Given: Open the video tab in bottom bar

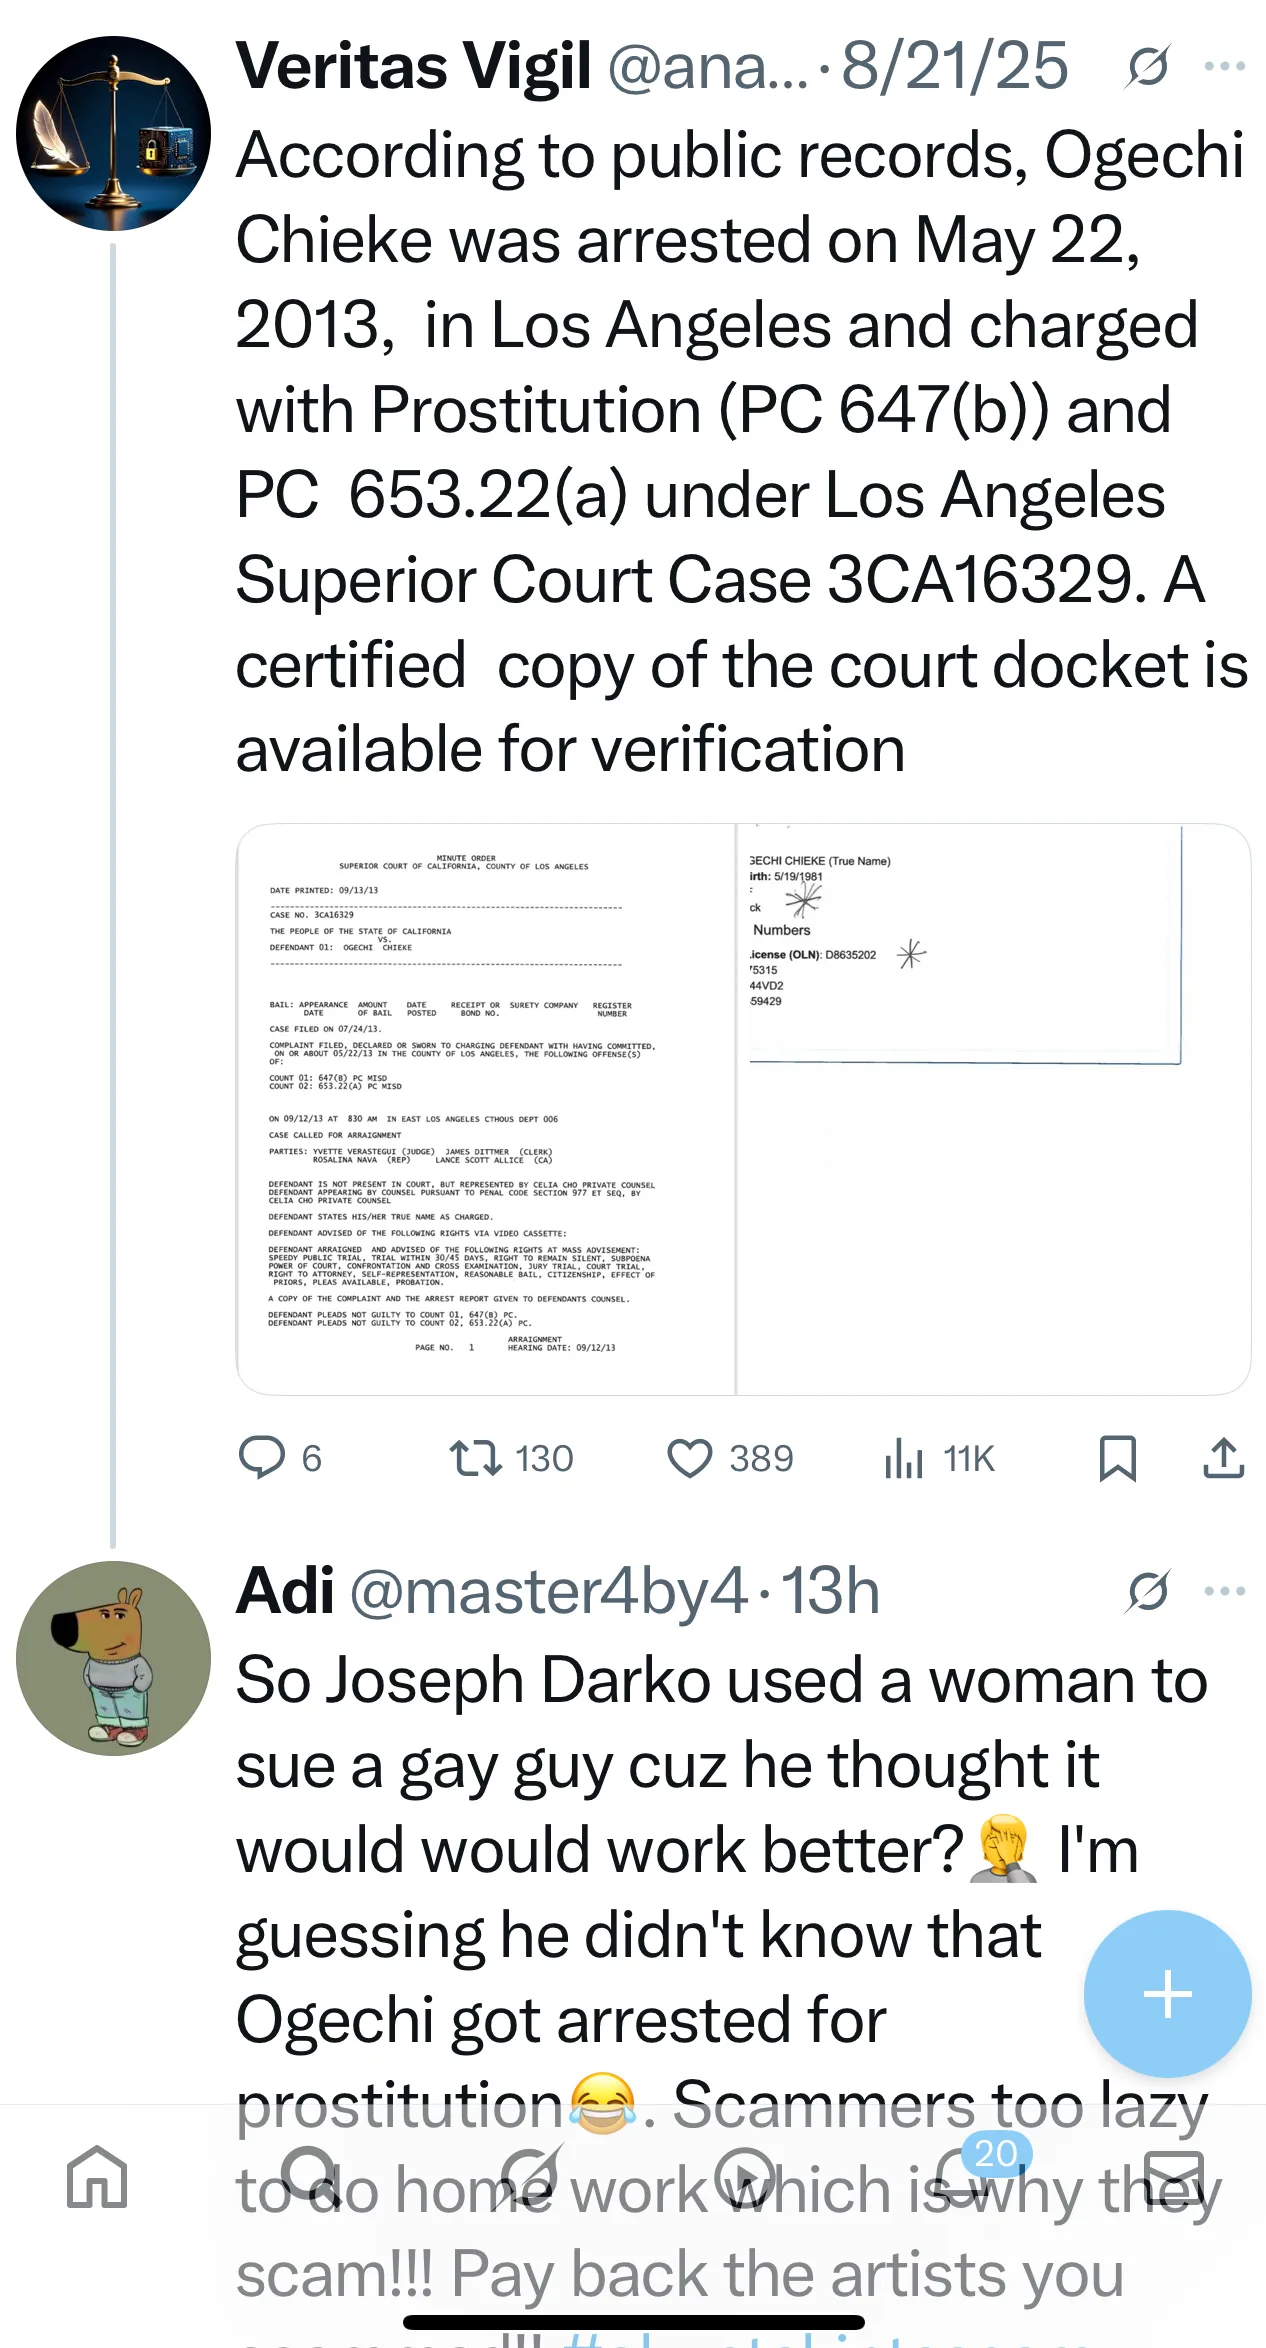Looking at the screenshot, I should click(x=746, y=2177).
